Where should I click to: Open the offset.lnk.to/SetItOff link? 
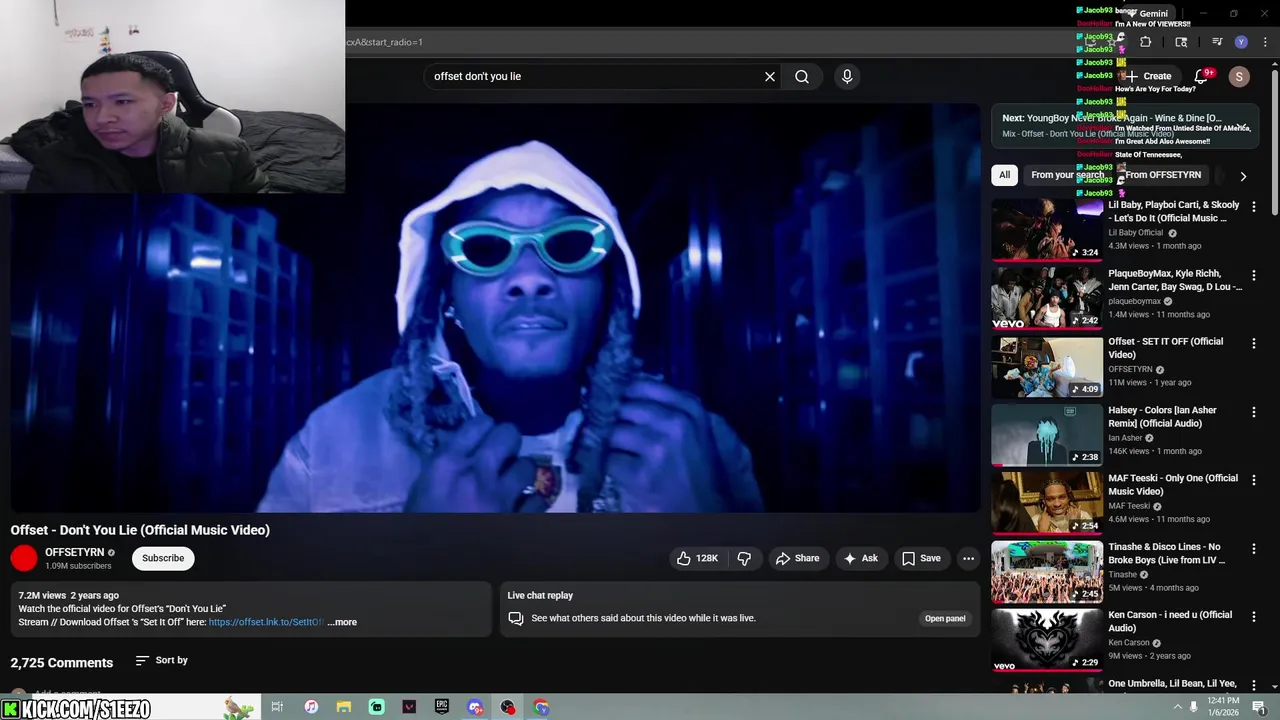(x=266, y=622)
